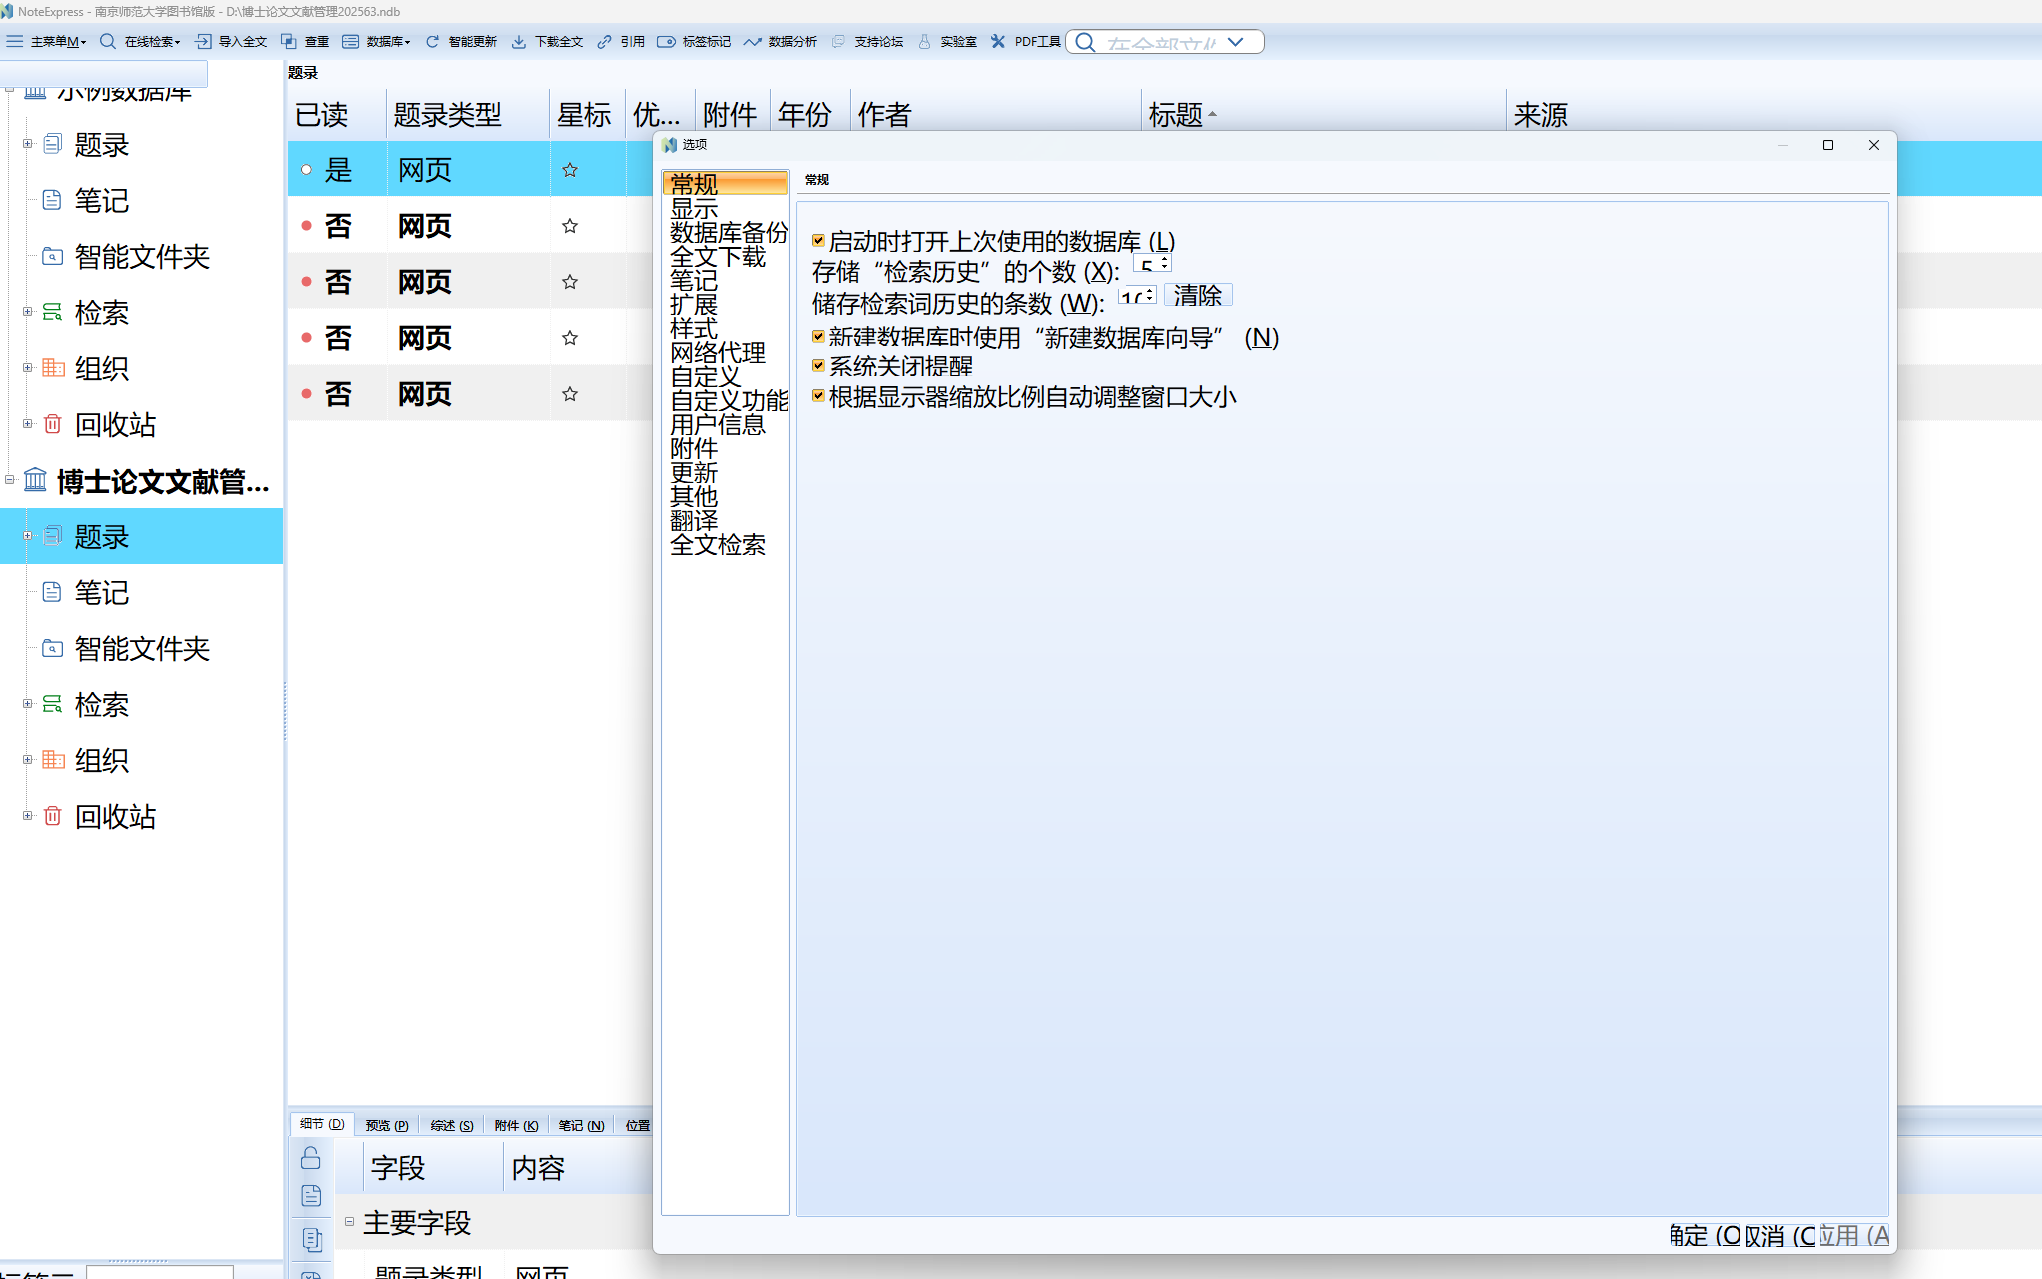
Task: Expand 检索 under 博士论文 database
Action: pos(28,703)
